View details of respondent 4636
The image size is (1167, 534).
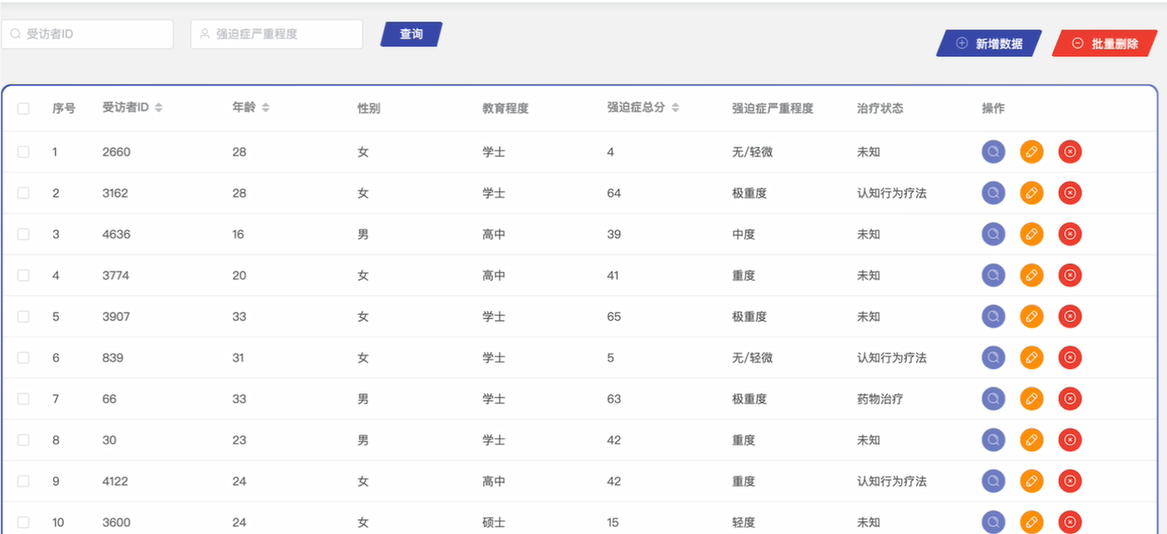(993, 234)
